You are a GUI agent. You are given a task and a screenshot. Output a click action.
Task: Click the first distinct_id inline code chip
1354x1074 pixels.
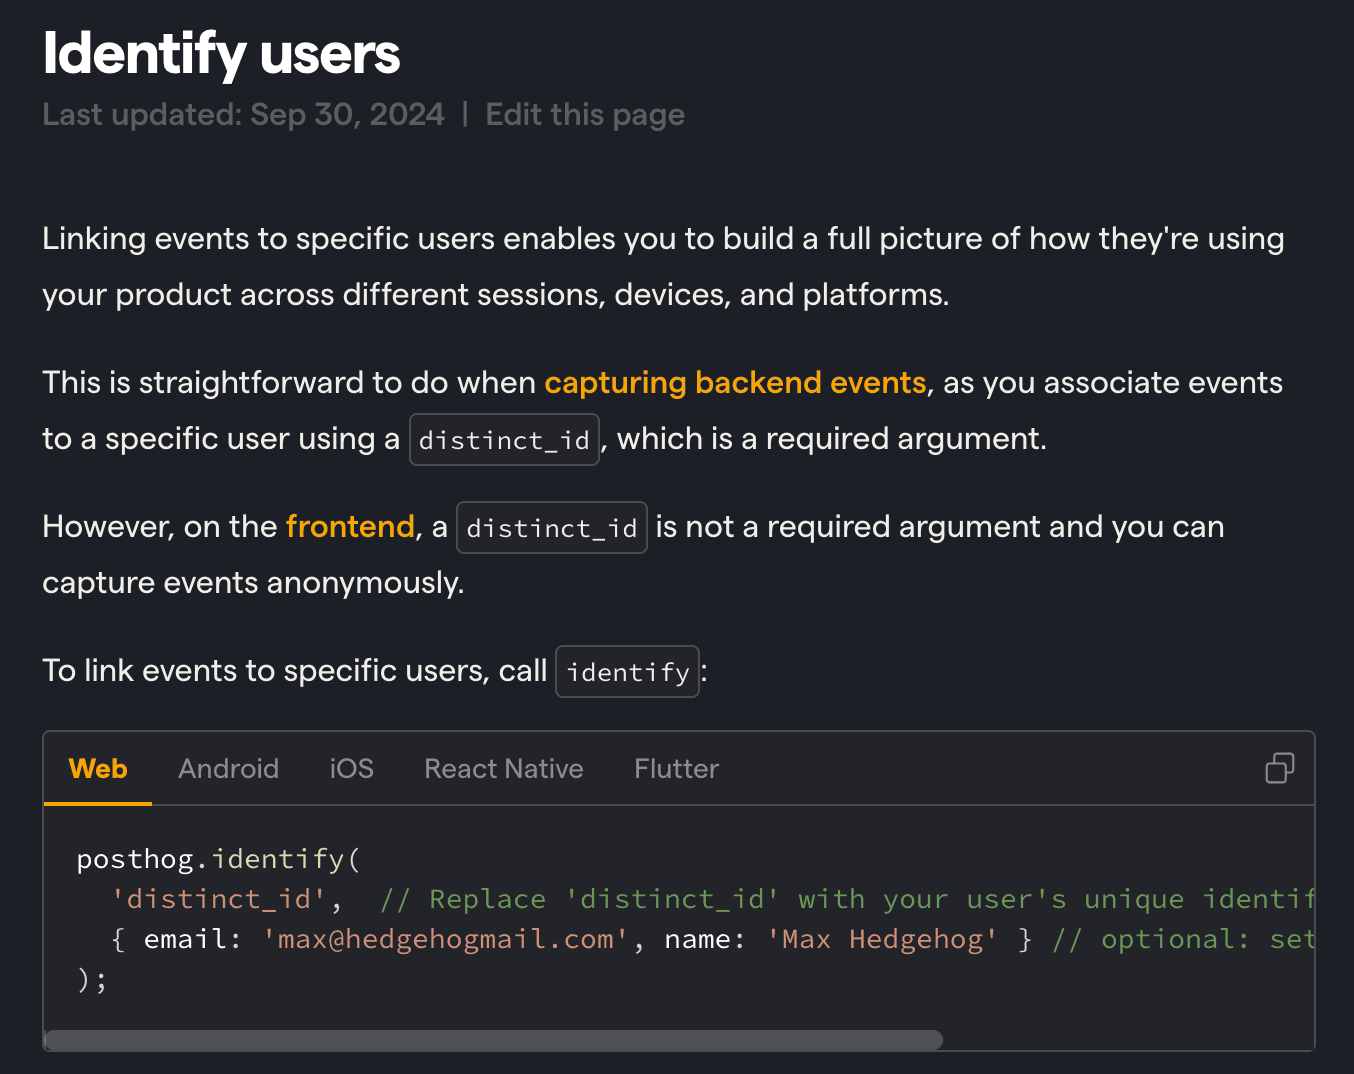click(504, 439)
